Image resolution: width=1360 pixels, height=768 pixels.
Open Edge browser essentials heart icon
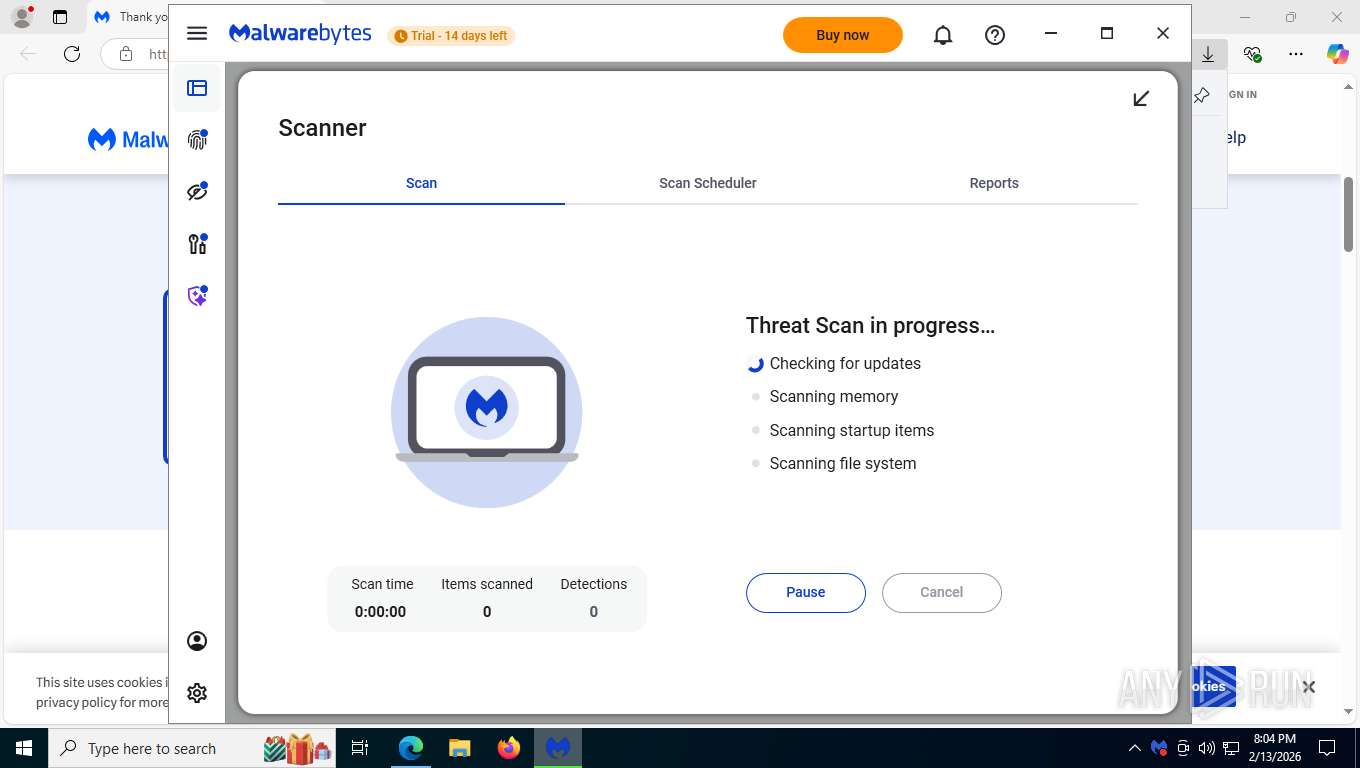point(1252,54)
